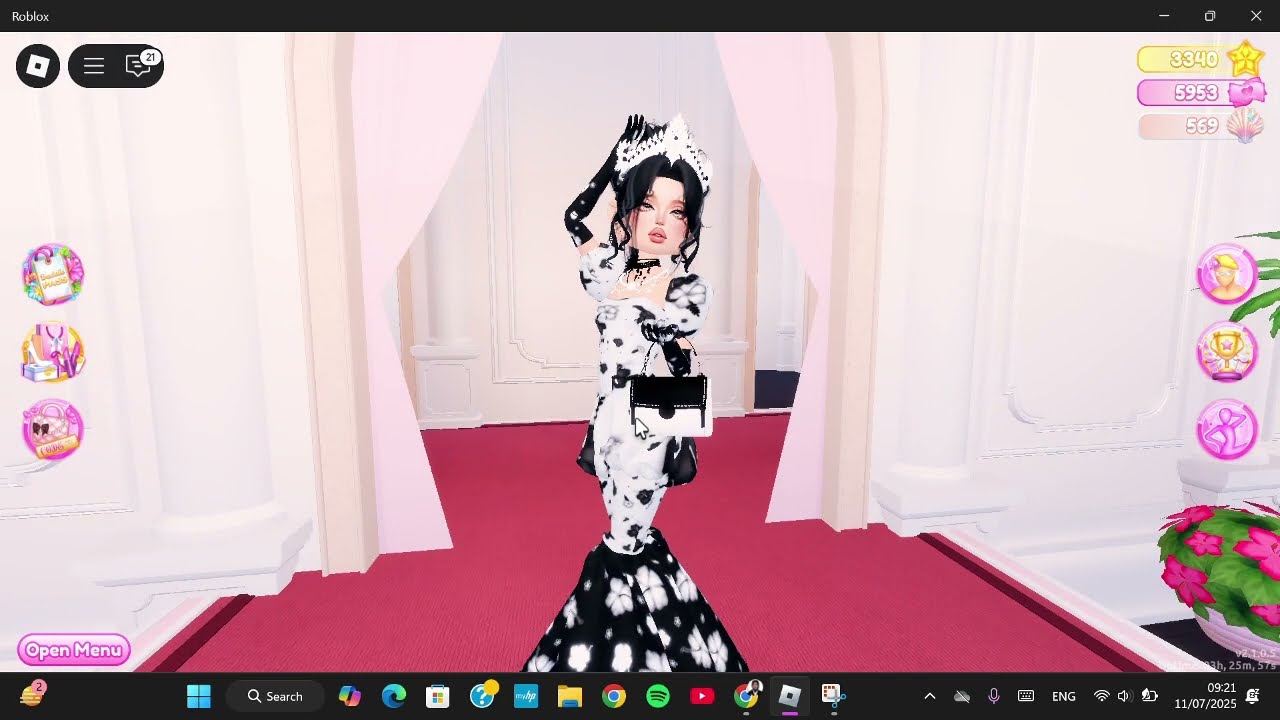Open the hamburger menu next to Roblox logo
Screen dimensions: 1280x720
94,67
